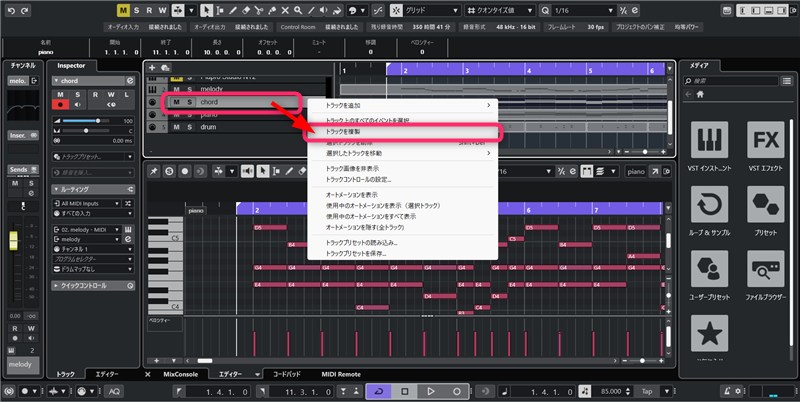
Task: Solo the melody track
Action: [x=189, y=89]
